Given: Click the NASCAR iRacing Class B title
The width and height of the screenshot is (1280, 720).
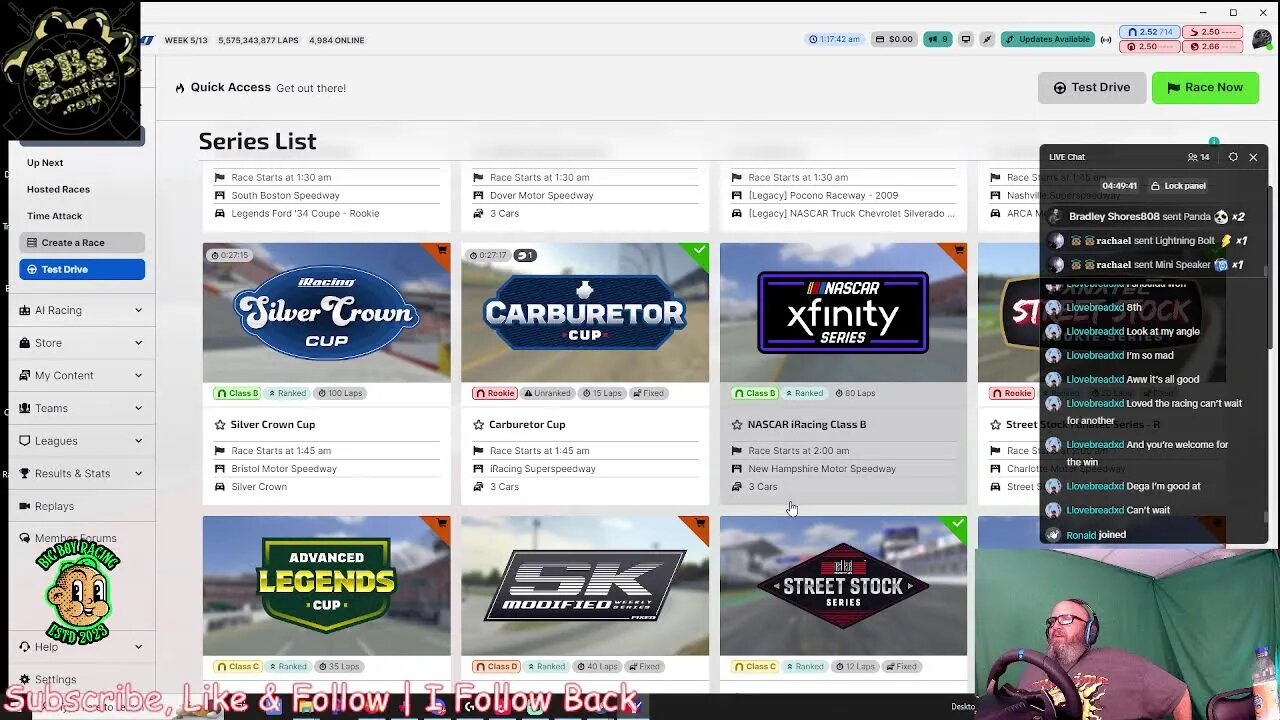Looking at the screenshot, I should (x=807, y=424).
